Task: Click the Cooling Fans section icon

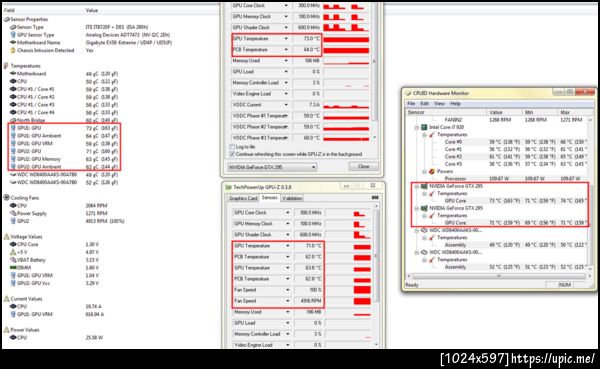Action: (x=7, y=198)
